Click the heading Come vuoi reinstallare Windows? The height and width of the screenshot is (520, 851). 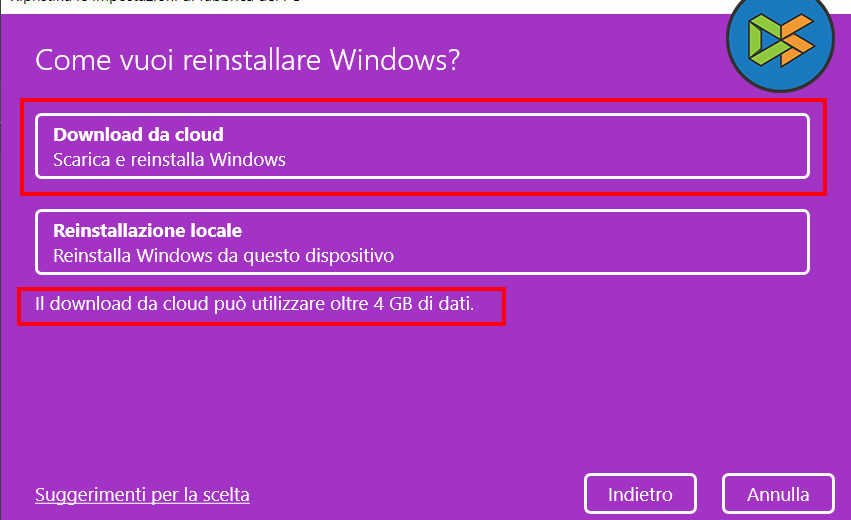point(247,60)
